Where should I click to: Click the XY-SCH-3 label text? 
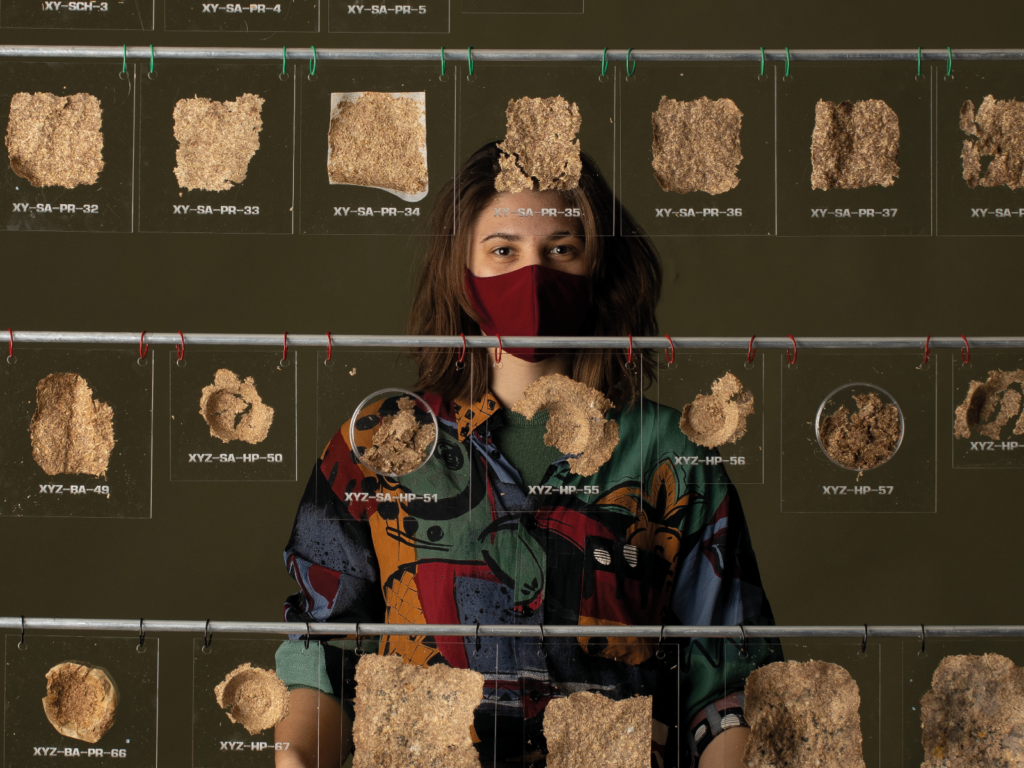tap(75, 7)
